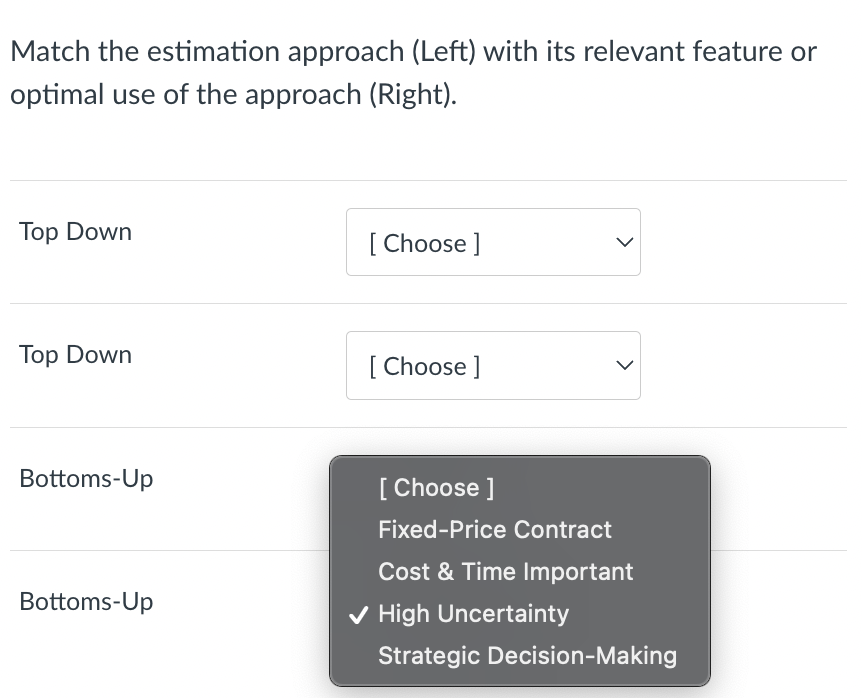Select Fixed-Price Contract from the open menu

(x=494, y=529)
